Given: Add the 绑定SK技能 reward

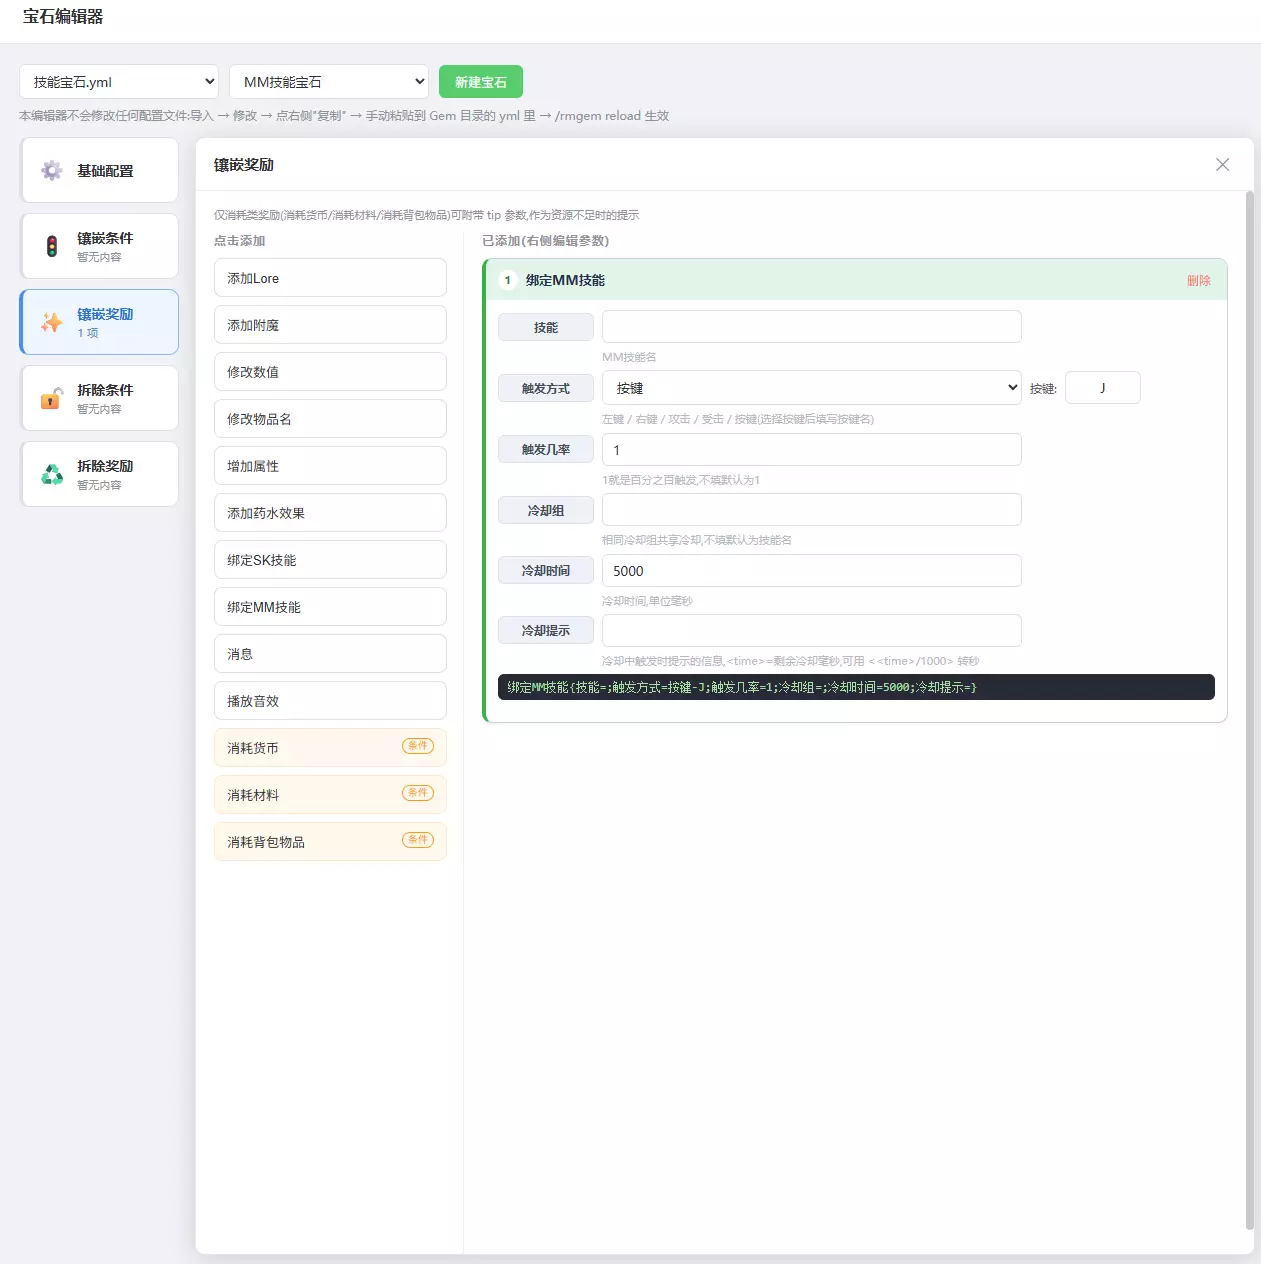Looking at the screenshot, I should click(330, 560).
